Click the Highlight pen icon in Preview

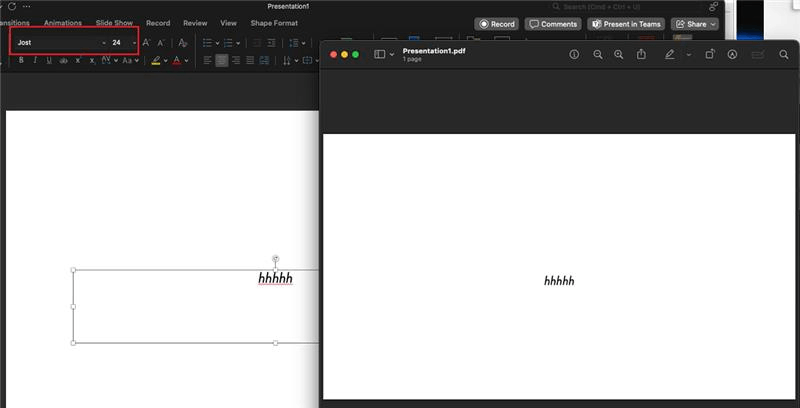pyautogui.click(x=670, y=55)
